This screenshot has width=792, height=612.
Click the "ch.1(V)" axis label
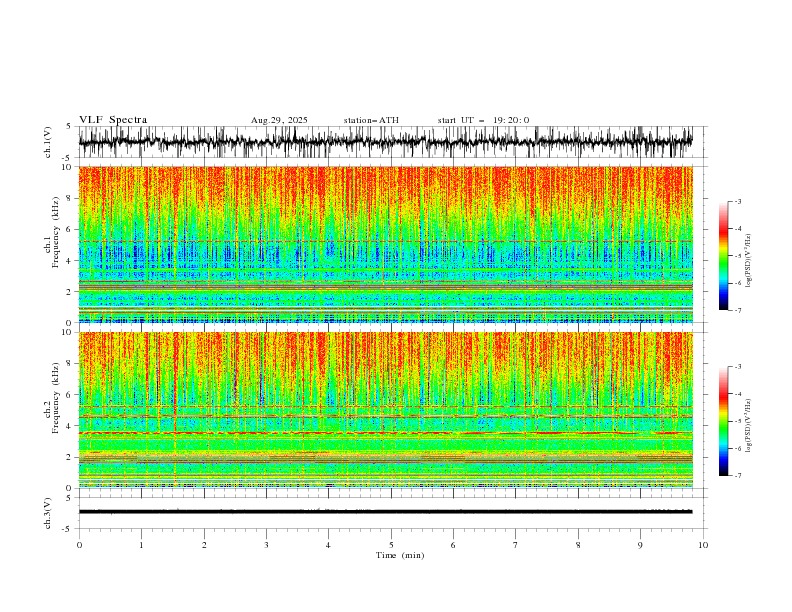click(x=48, y=142)
